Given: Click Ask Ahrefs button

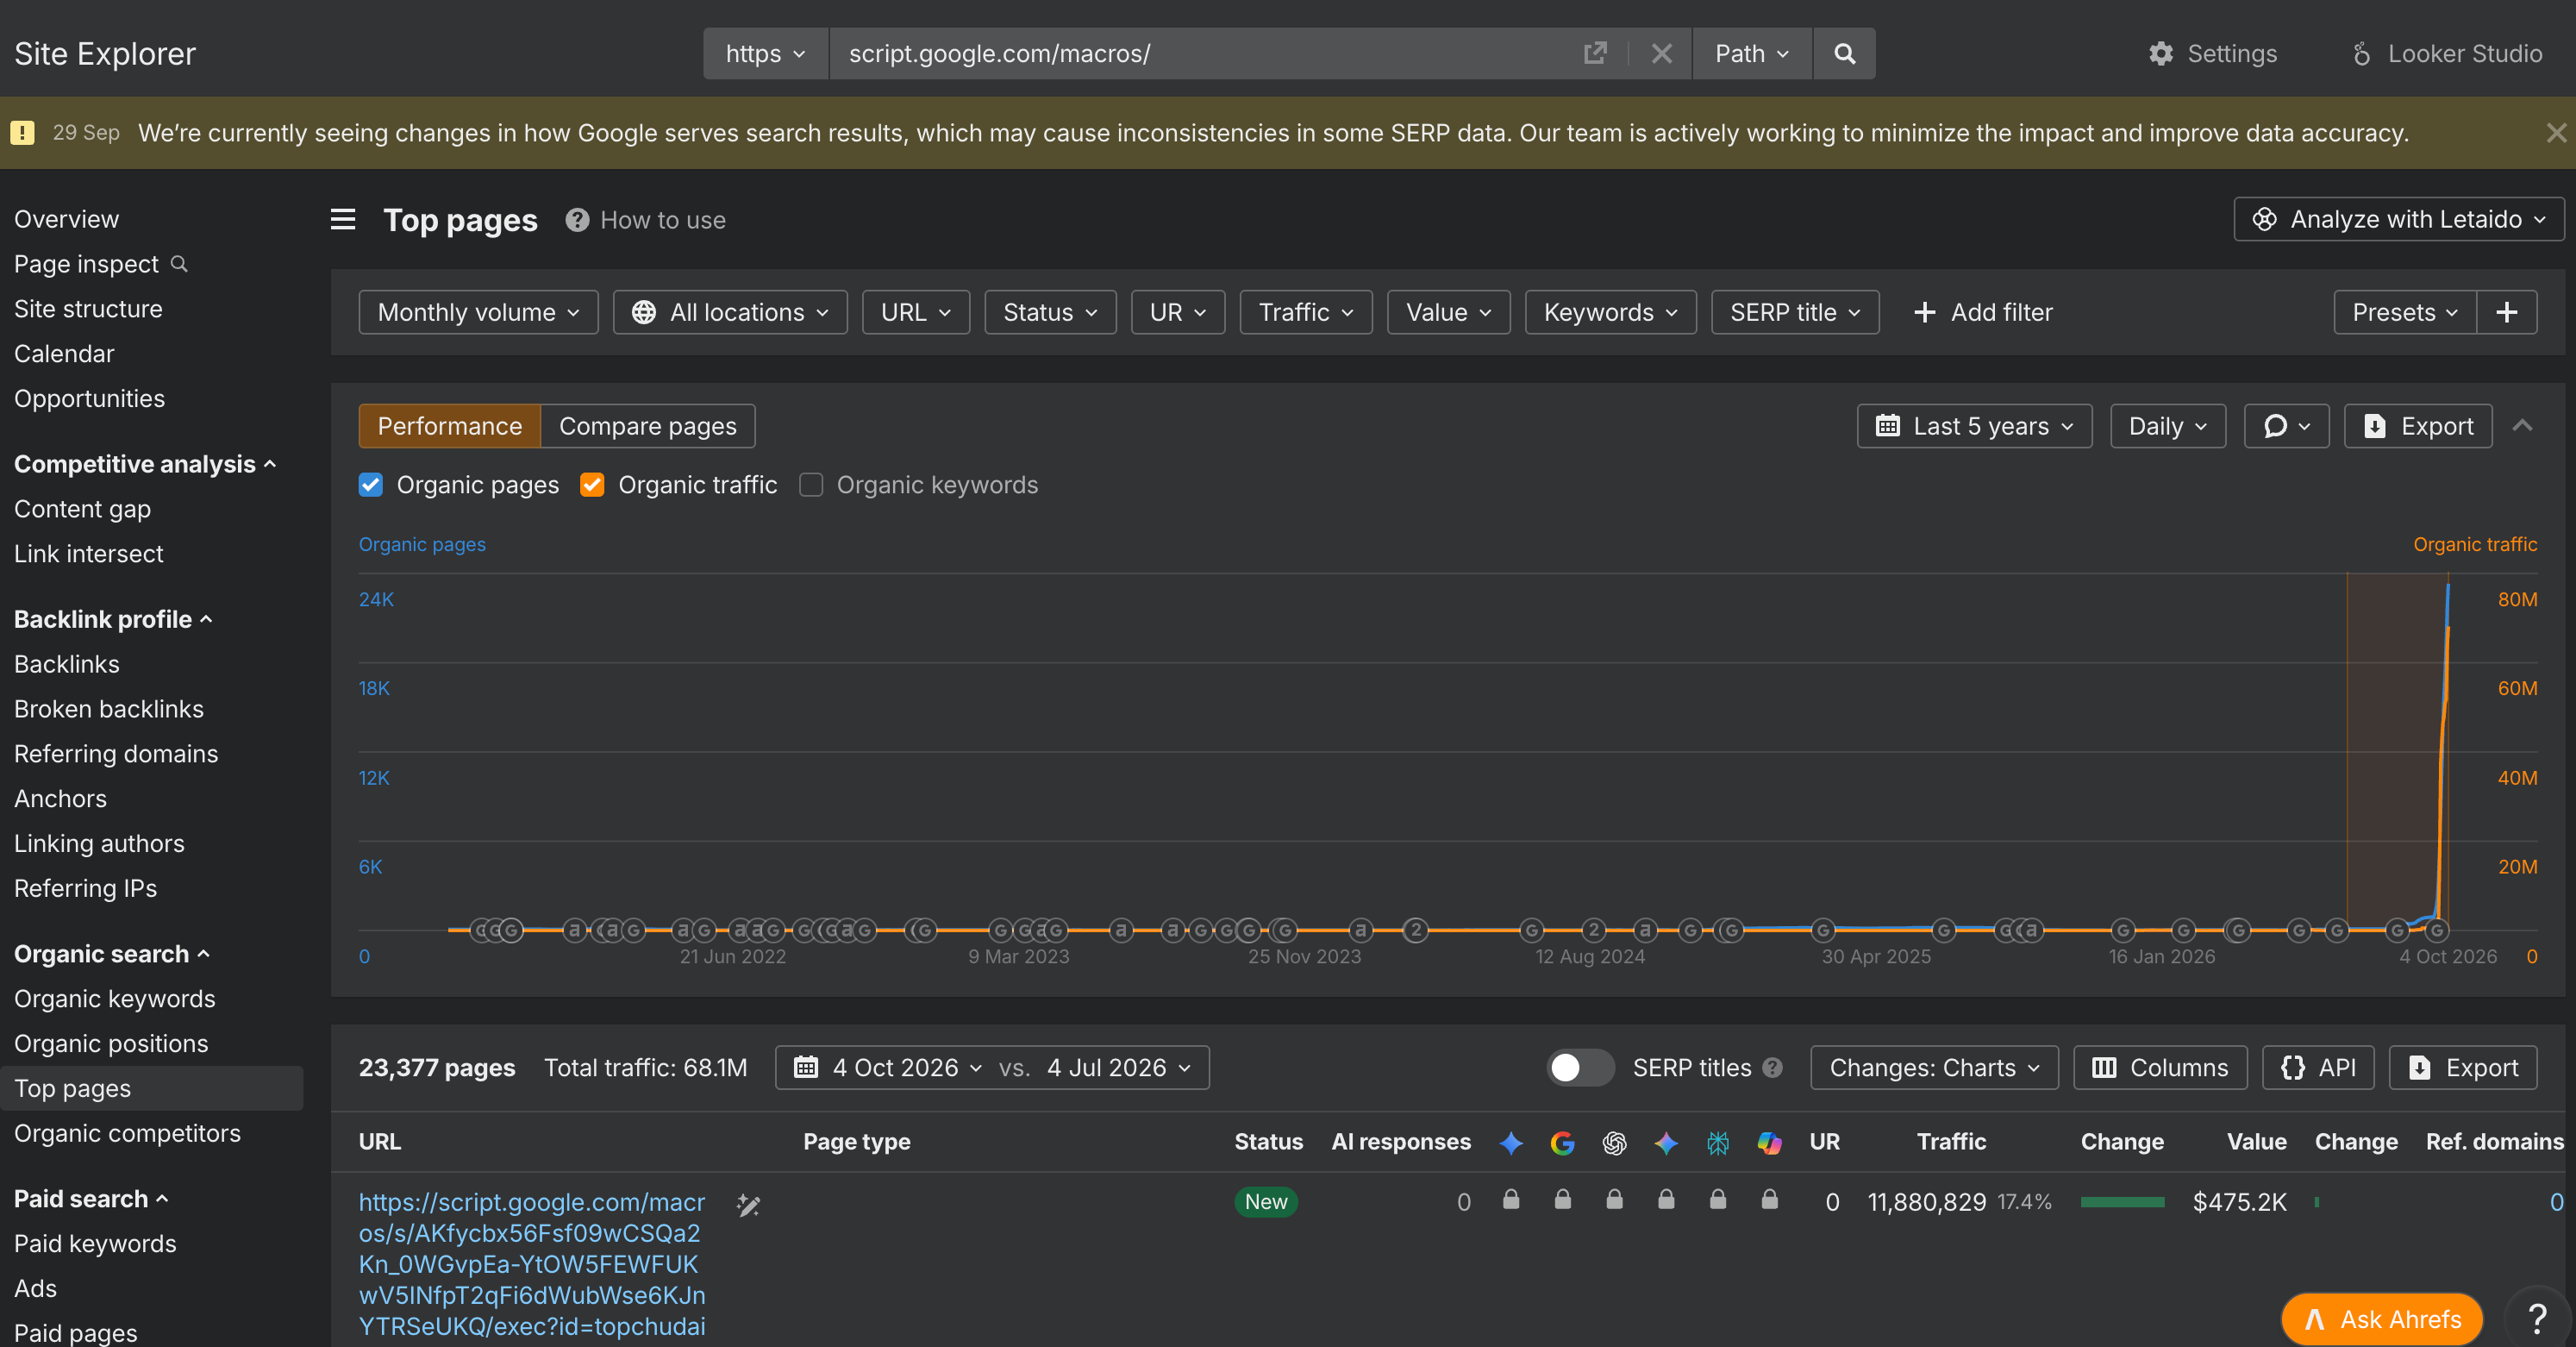Looking at the screenshot, I should coord(2382,1319).
